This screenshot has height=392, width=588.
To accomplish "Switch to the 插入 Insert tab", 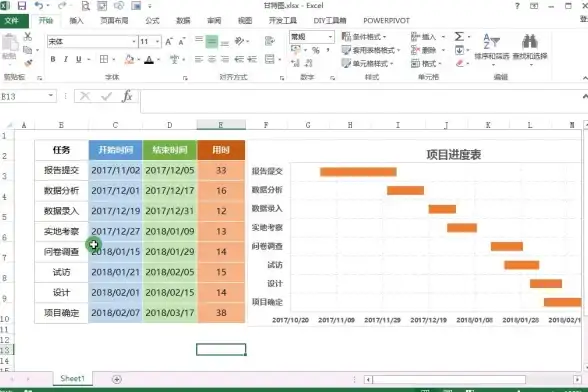I will coord(76,21).
